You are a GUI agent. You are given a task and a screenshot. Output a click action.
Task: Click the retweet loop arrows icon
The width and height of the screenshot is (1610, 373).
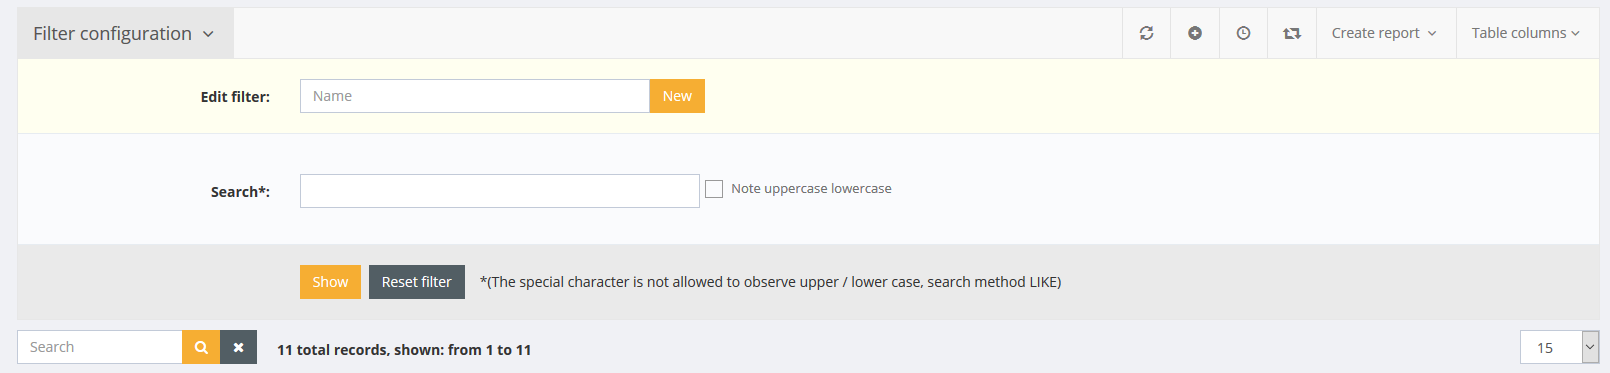click(1292, 33)
